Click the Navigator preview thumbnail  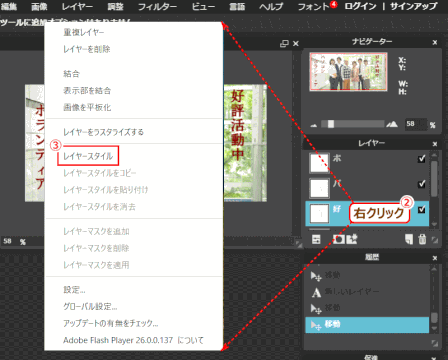click(348, 71)
